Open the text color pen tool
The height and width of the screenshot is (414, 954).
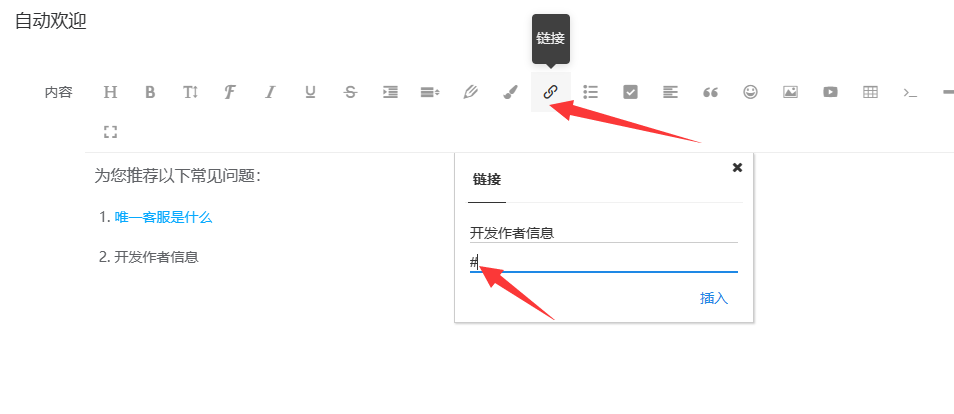click(x=470, y=92)
